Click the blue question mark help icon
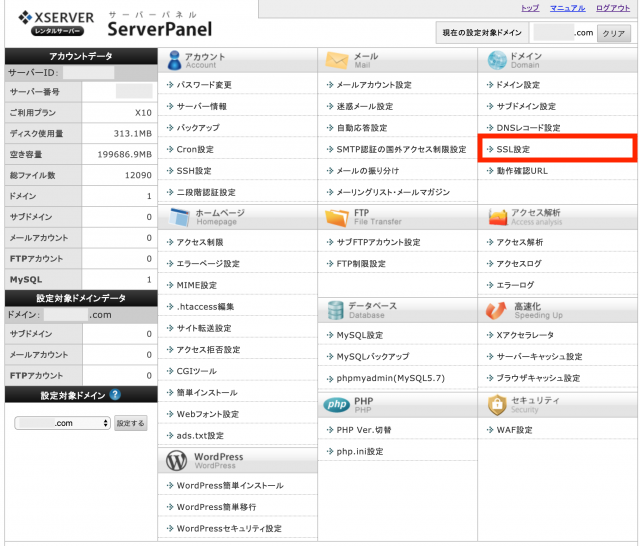This screenshot has width=640, height=546. (115, 395)
